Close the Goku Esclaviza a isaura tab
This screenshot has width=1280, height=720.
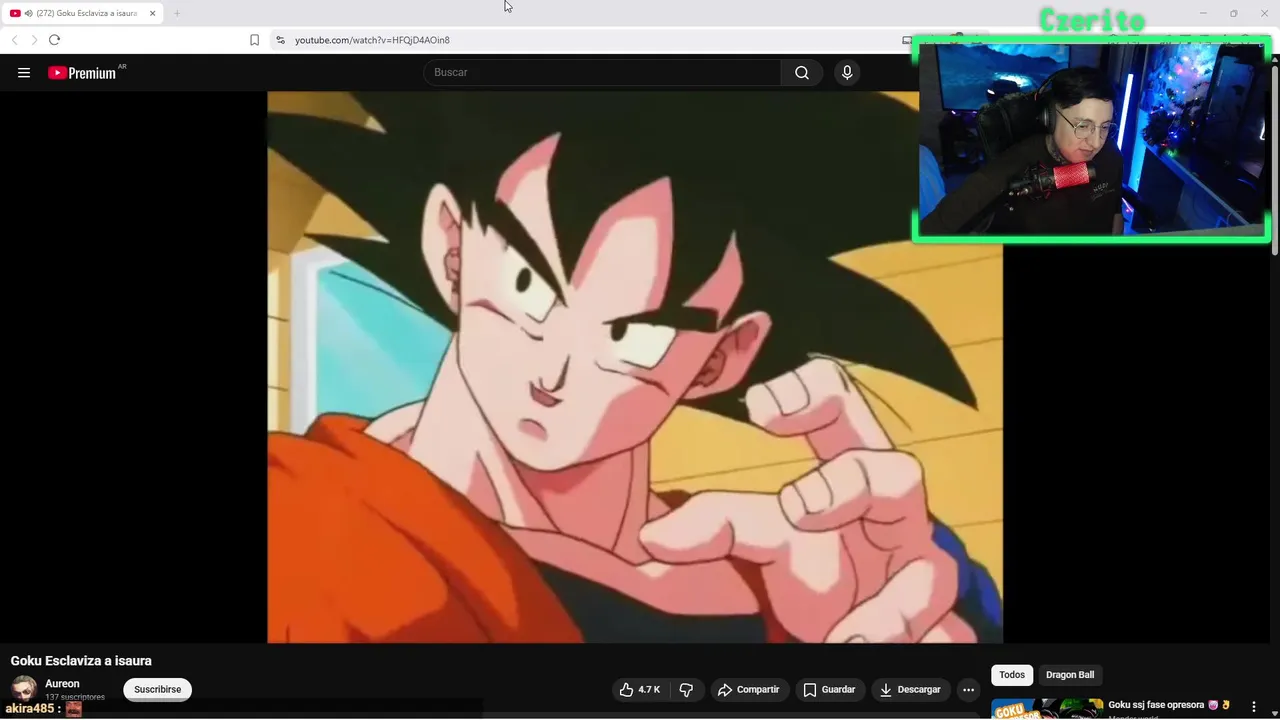(152, 13)
